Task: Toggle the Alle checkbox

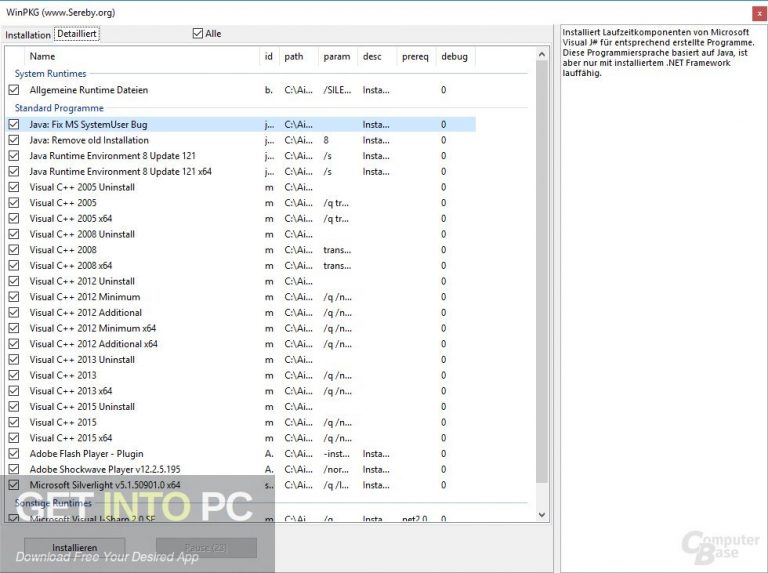Action: (198, 33)
